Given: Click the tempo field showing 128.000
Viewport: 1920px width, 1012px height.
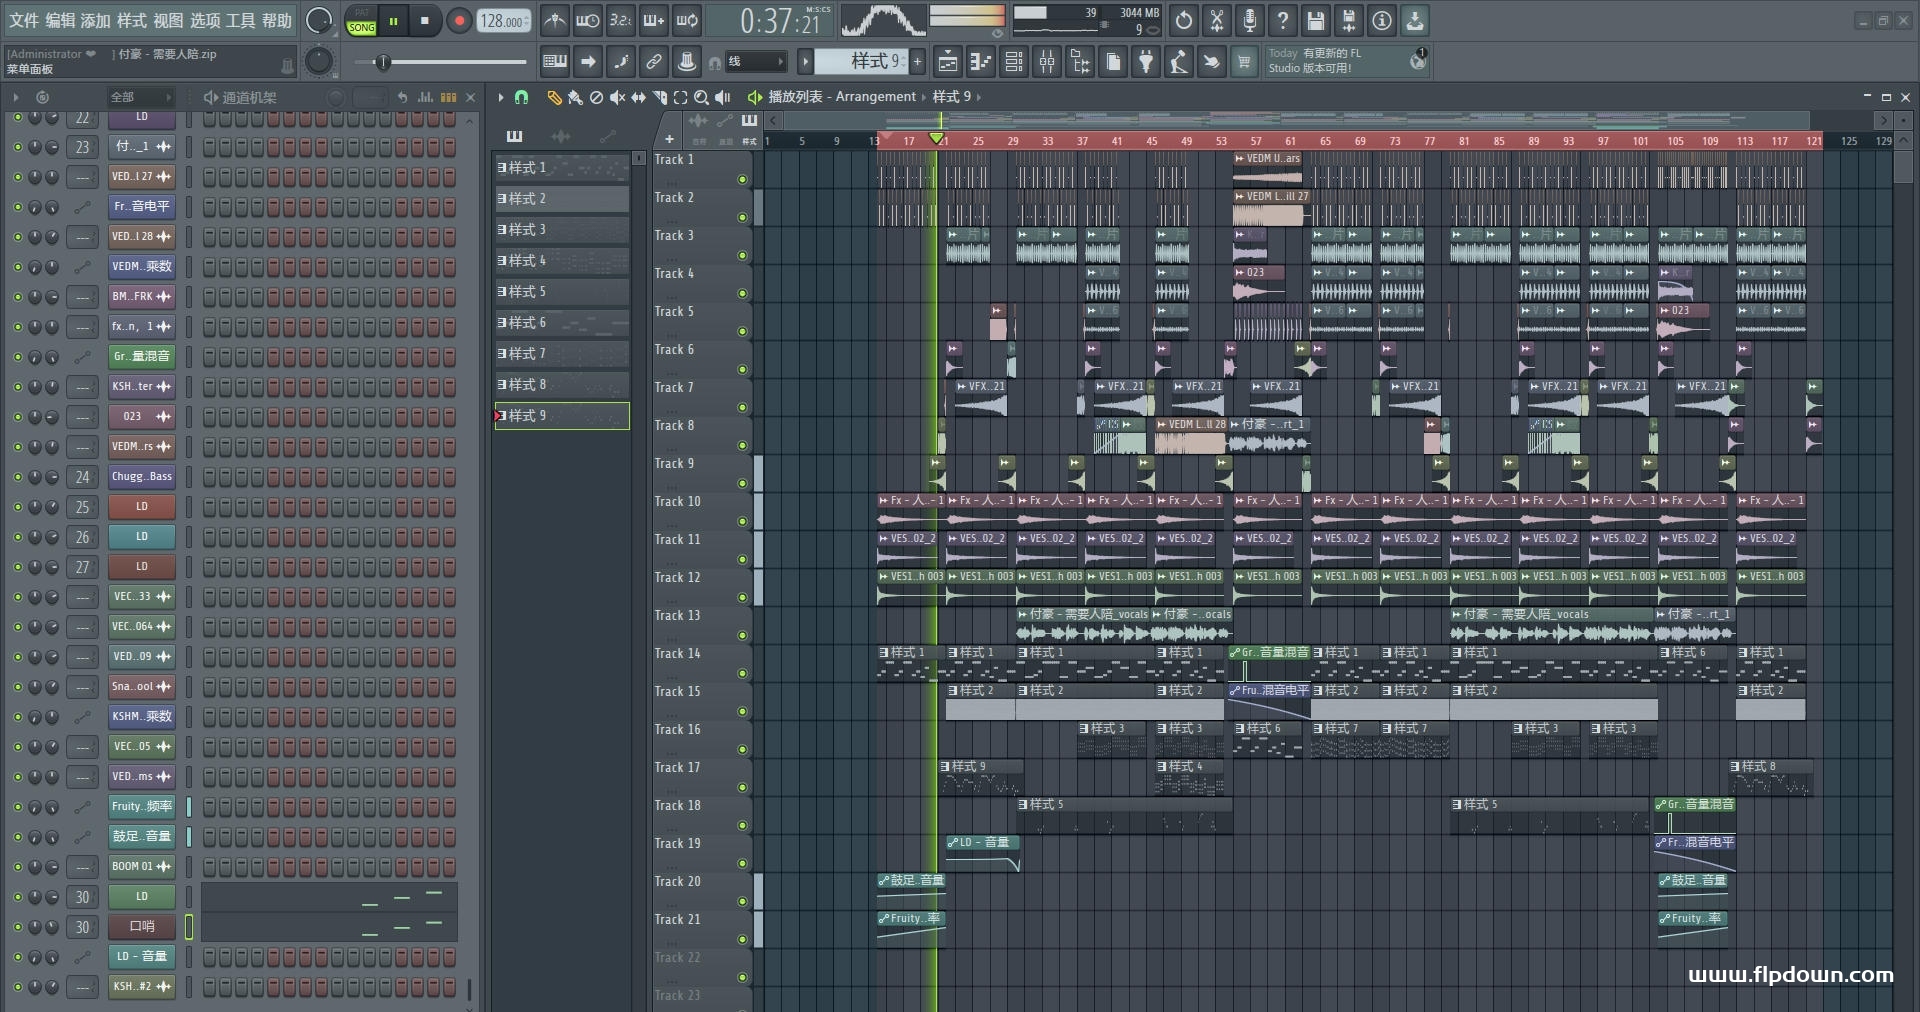Looking at the screenshot, I should (x=504, y=21).
